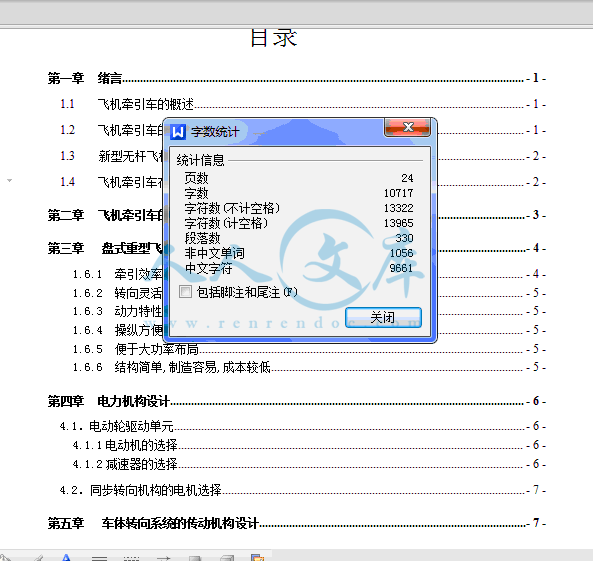Go to 1.6.6 结构简单,制造容易,成本较低 entry

click(x=309, y=367)
